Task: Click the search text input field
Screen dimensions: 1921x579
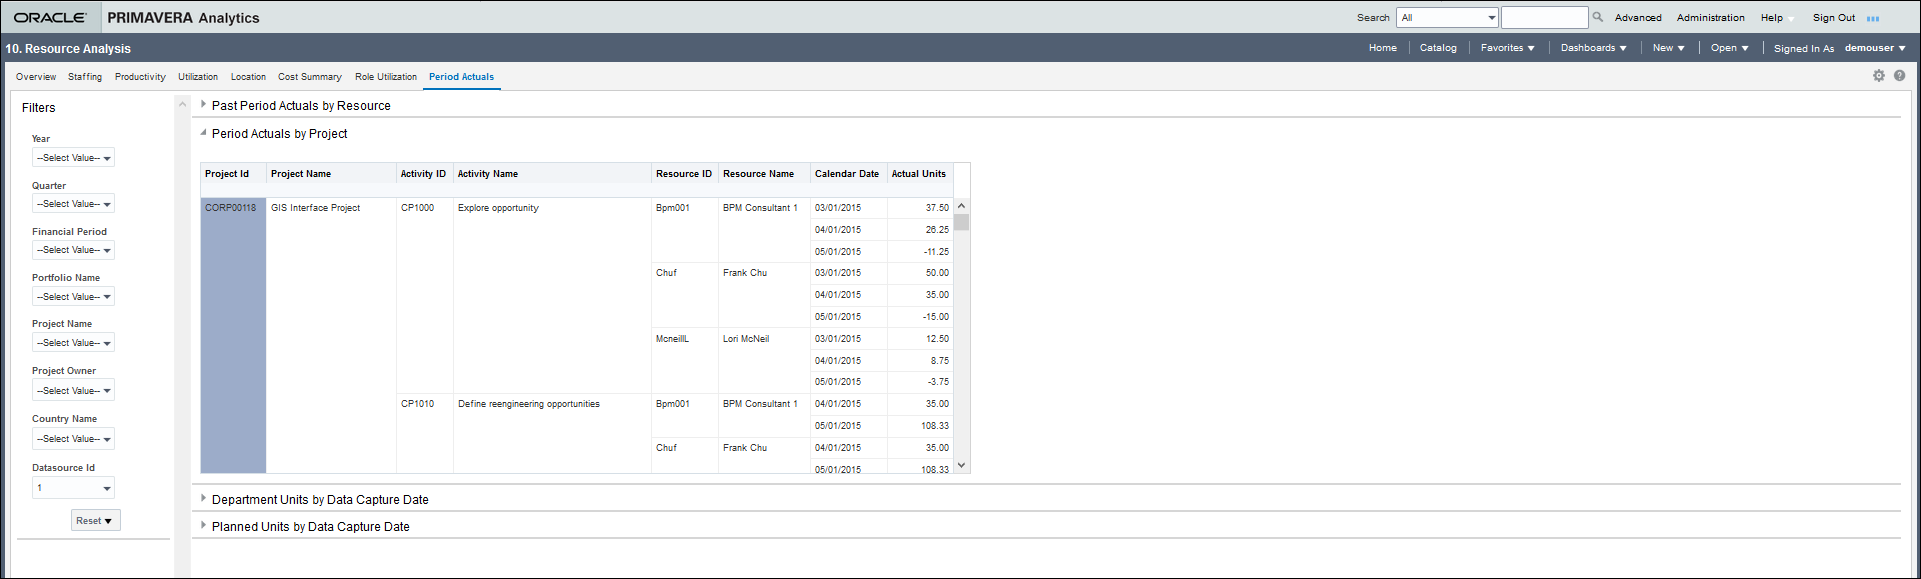Action: pyautogui.click(x=1544, y=17)
